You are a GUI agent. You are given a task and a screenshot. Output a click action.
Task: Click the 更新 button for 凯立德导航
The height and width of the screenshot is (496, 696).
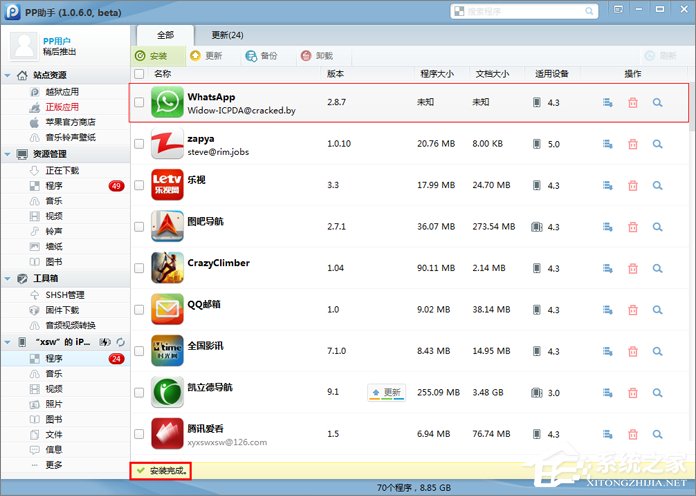[385, 391]
